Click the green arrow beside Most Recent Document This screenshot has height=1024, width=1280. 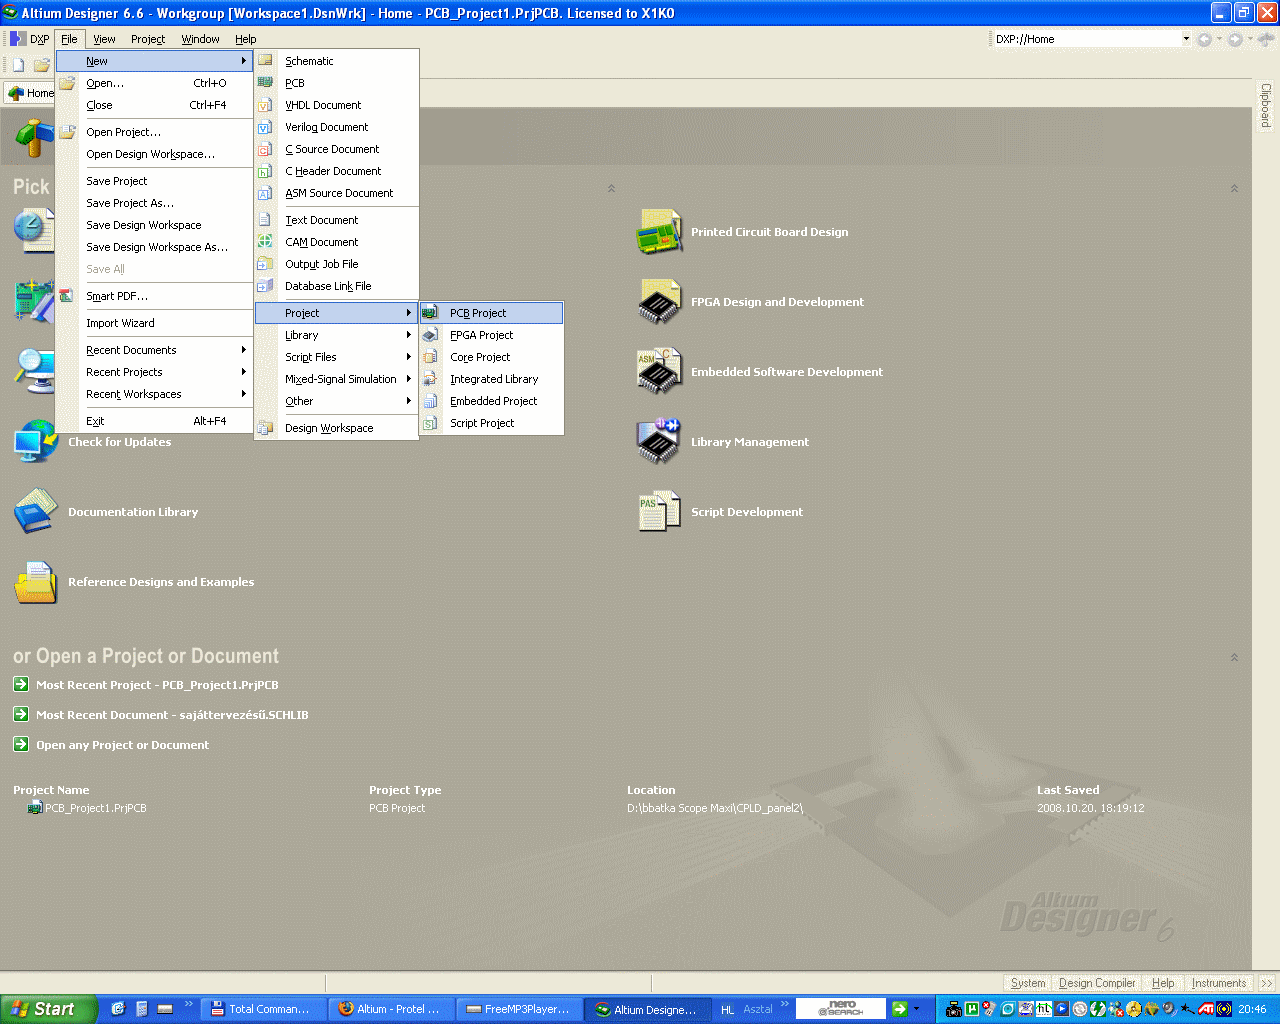coord(21,714)
